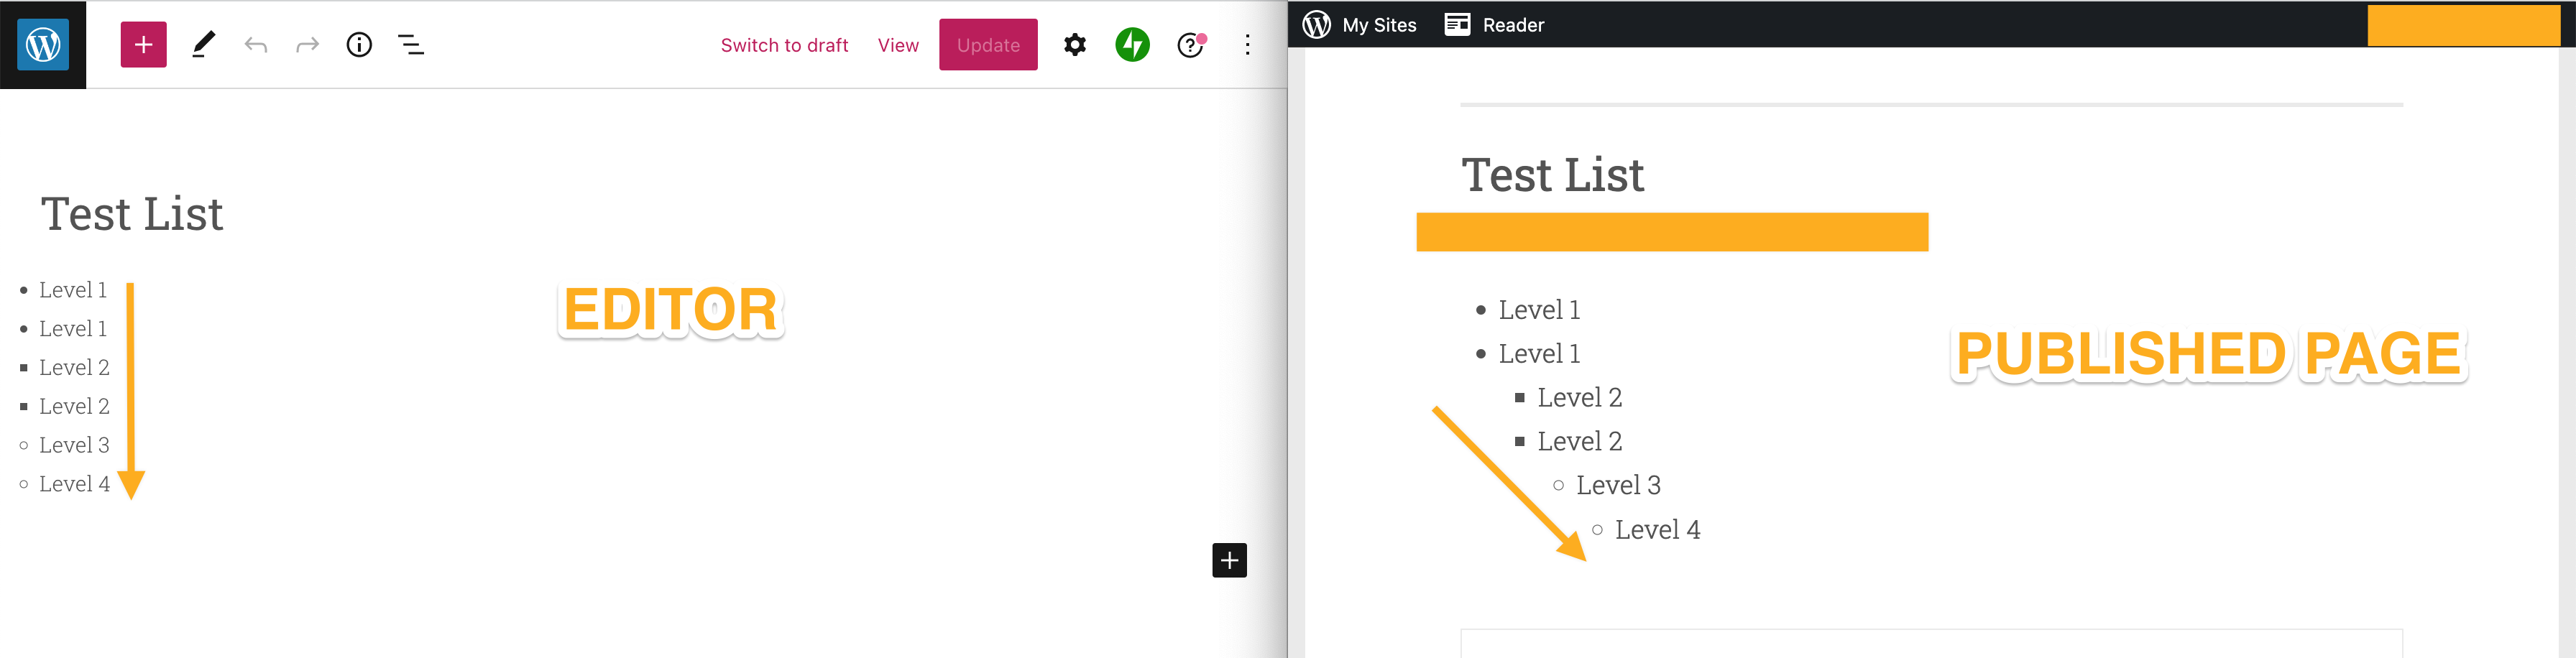This screenshot has width=2576, height=658.
Task: Click the WordPress logo in the editor
Action: 42,44
